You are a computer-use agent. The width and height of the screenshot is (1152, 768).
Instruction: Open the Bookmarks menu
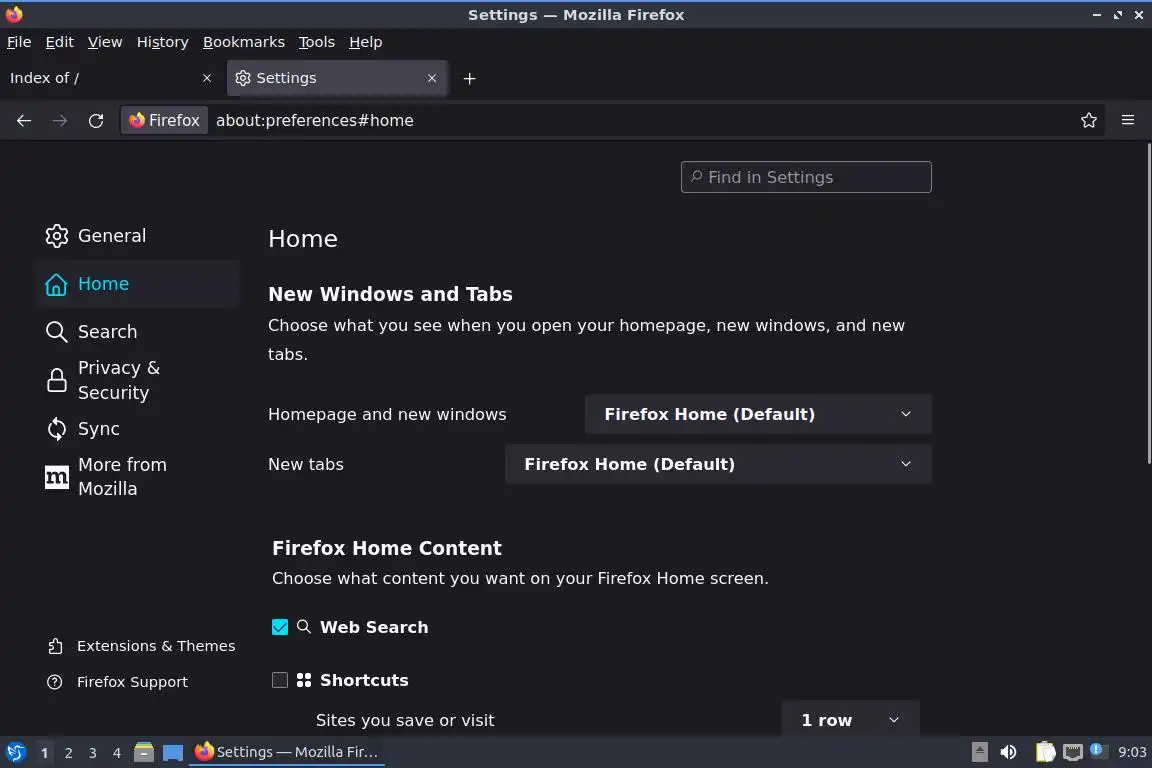[x=244, y=42]
